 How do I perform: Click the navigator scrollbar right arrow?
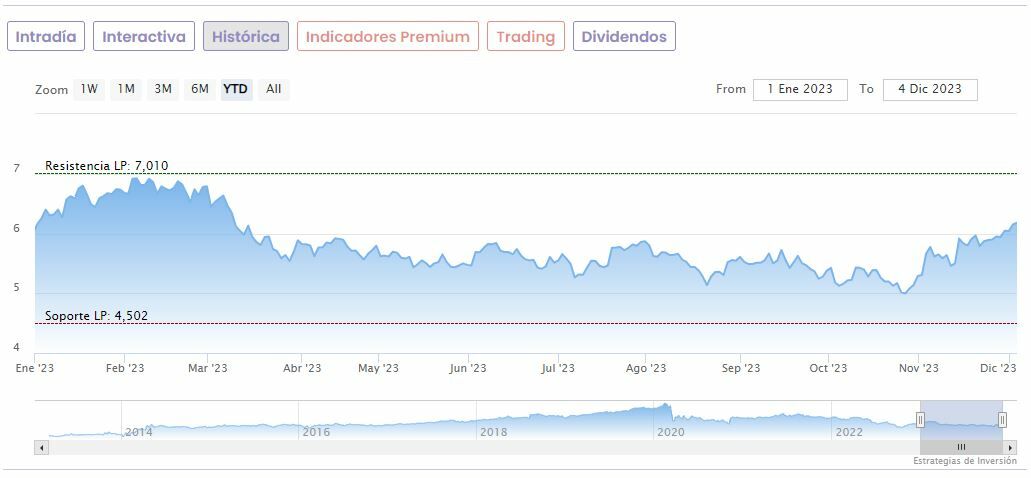pos(1009,447)
